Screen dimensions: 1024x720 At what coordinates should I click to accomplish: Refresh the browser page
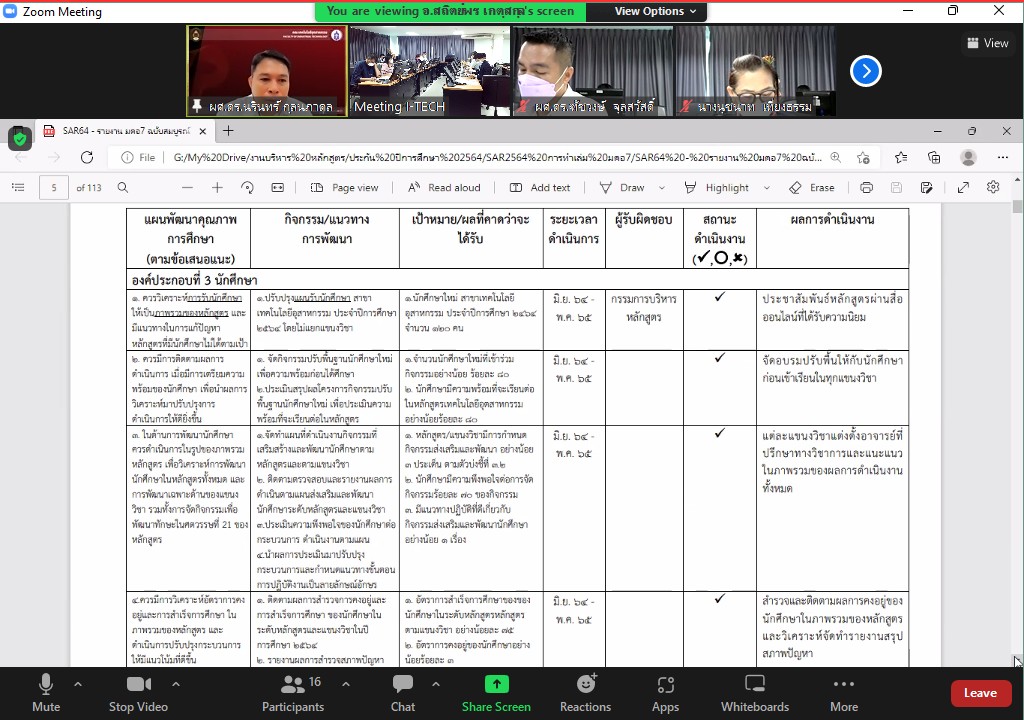coord(87,157)
